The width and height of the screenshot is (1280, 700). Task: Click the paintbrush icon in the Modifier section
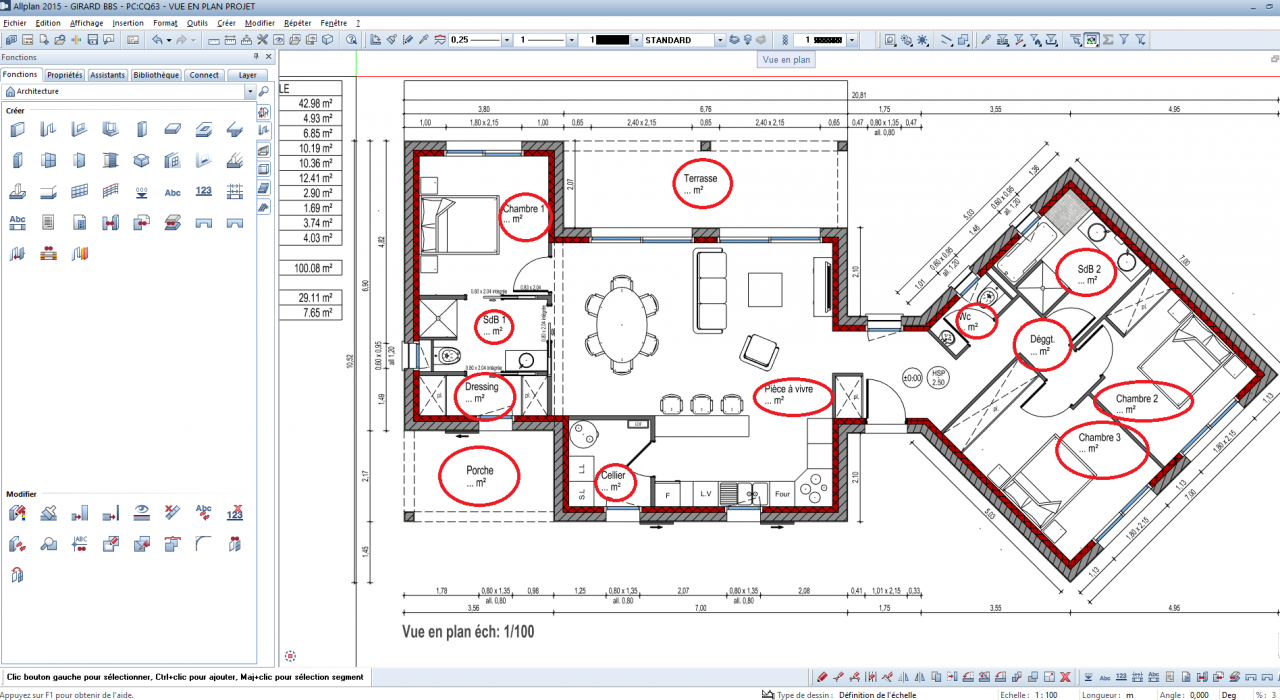[48, 513]
